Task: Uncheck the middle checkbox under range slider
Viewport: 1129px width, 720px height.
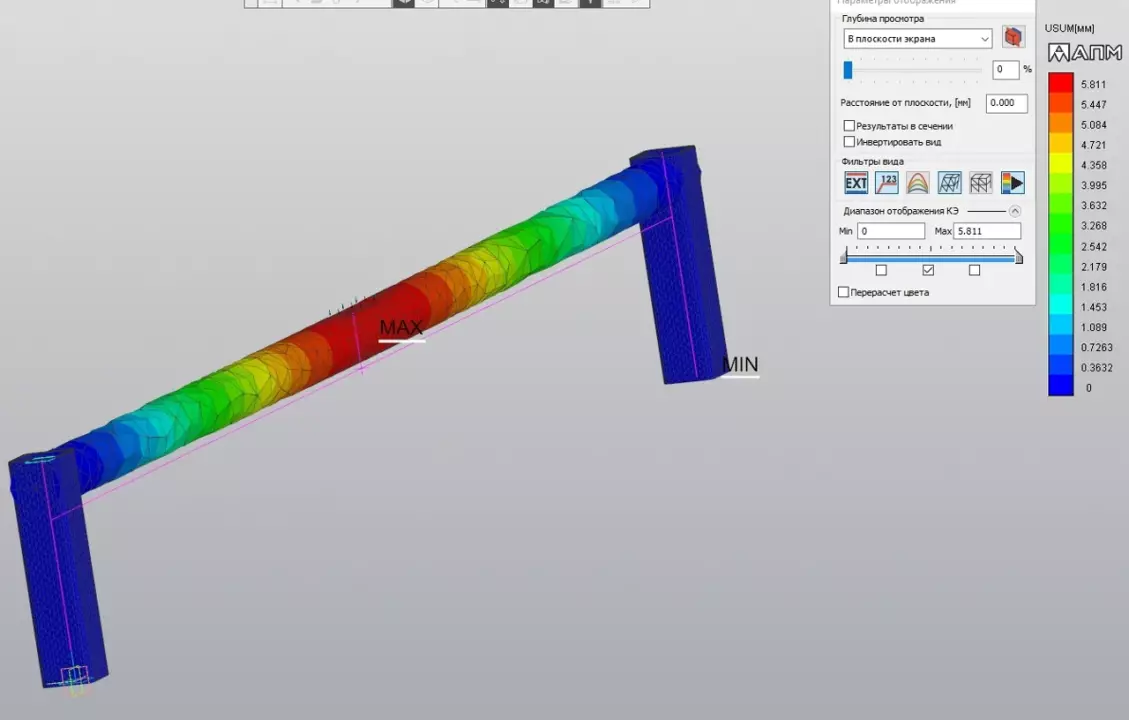Action: tap(928, 270)
